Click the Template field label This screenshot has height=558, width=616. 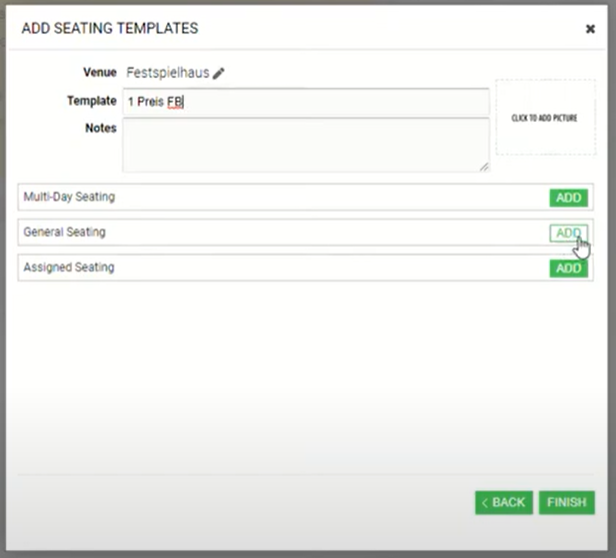[x=92, y=101]
